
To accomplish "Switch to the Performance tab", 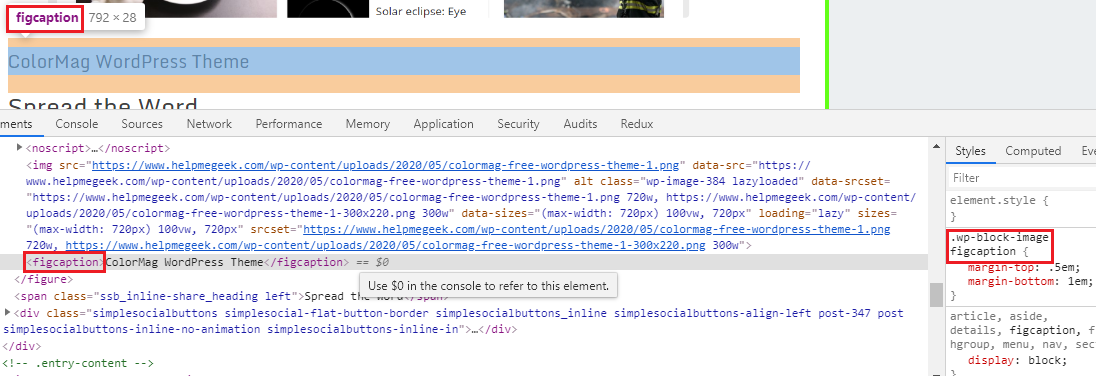I will pyautogui.click(x=289, y=124).
